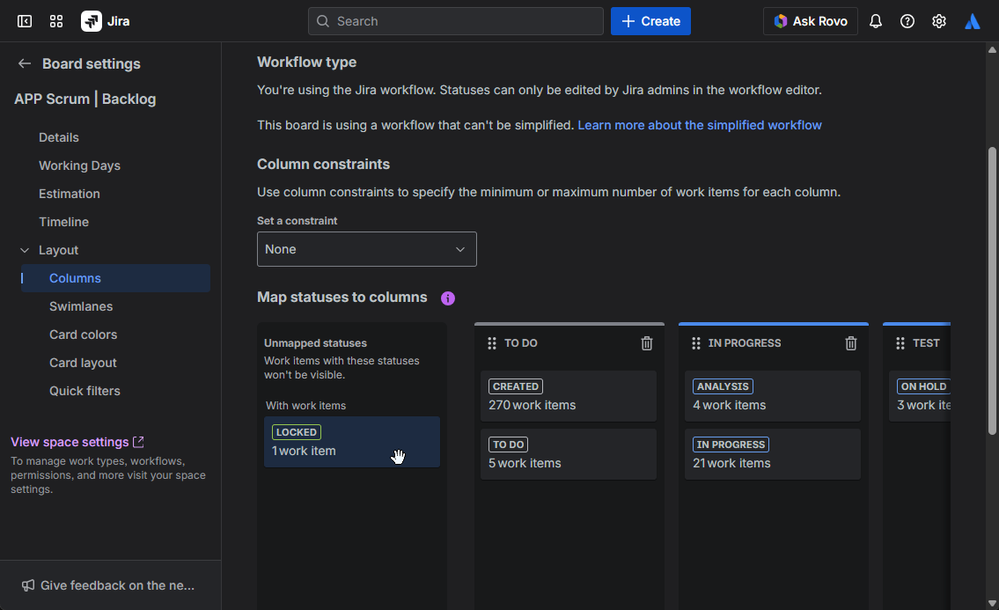The height and width of the screenshot is (610, 999).
Task: Open Timeline settings
Action: coord(64,222)
